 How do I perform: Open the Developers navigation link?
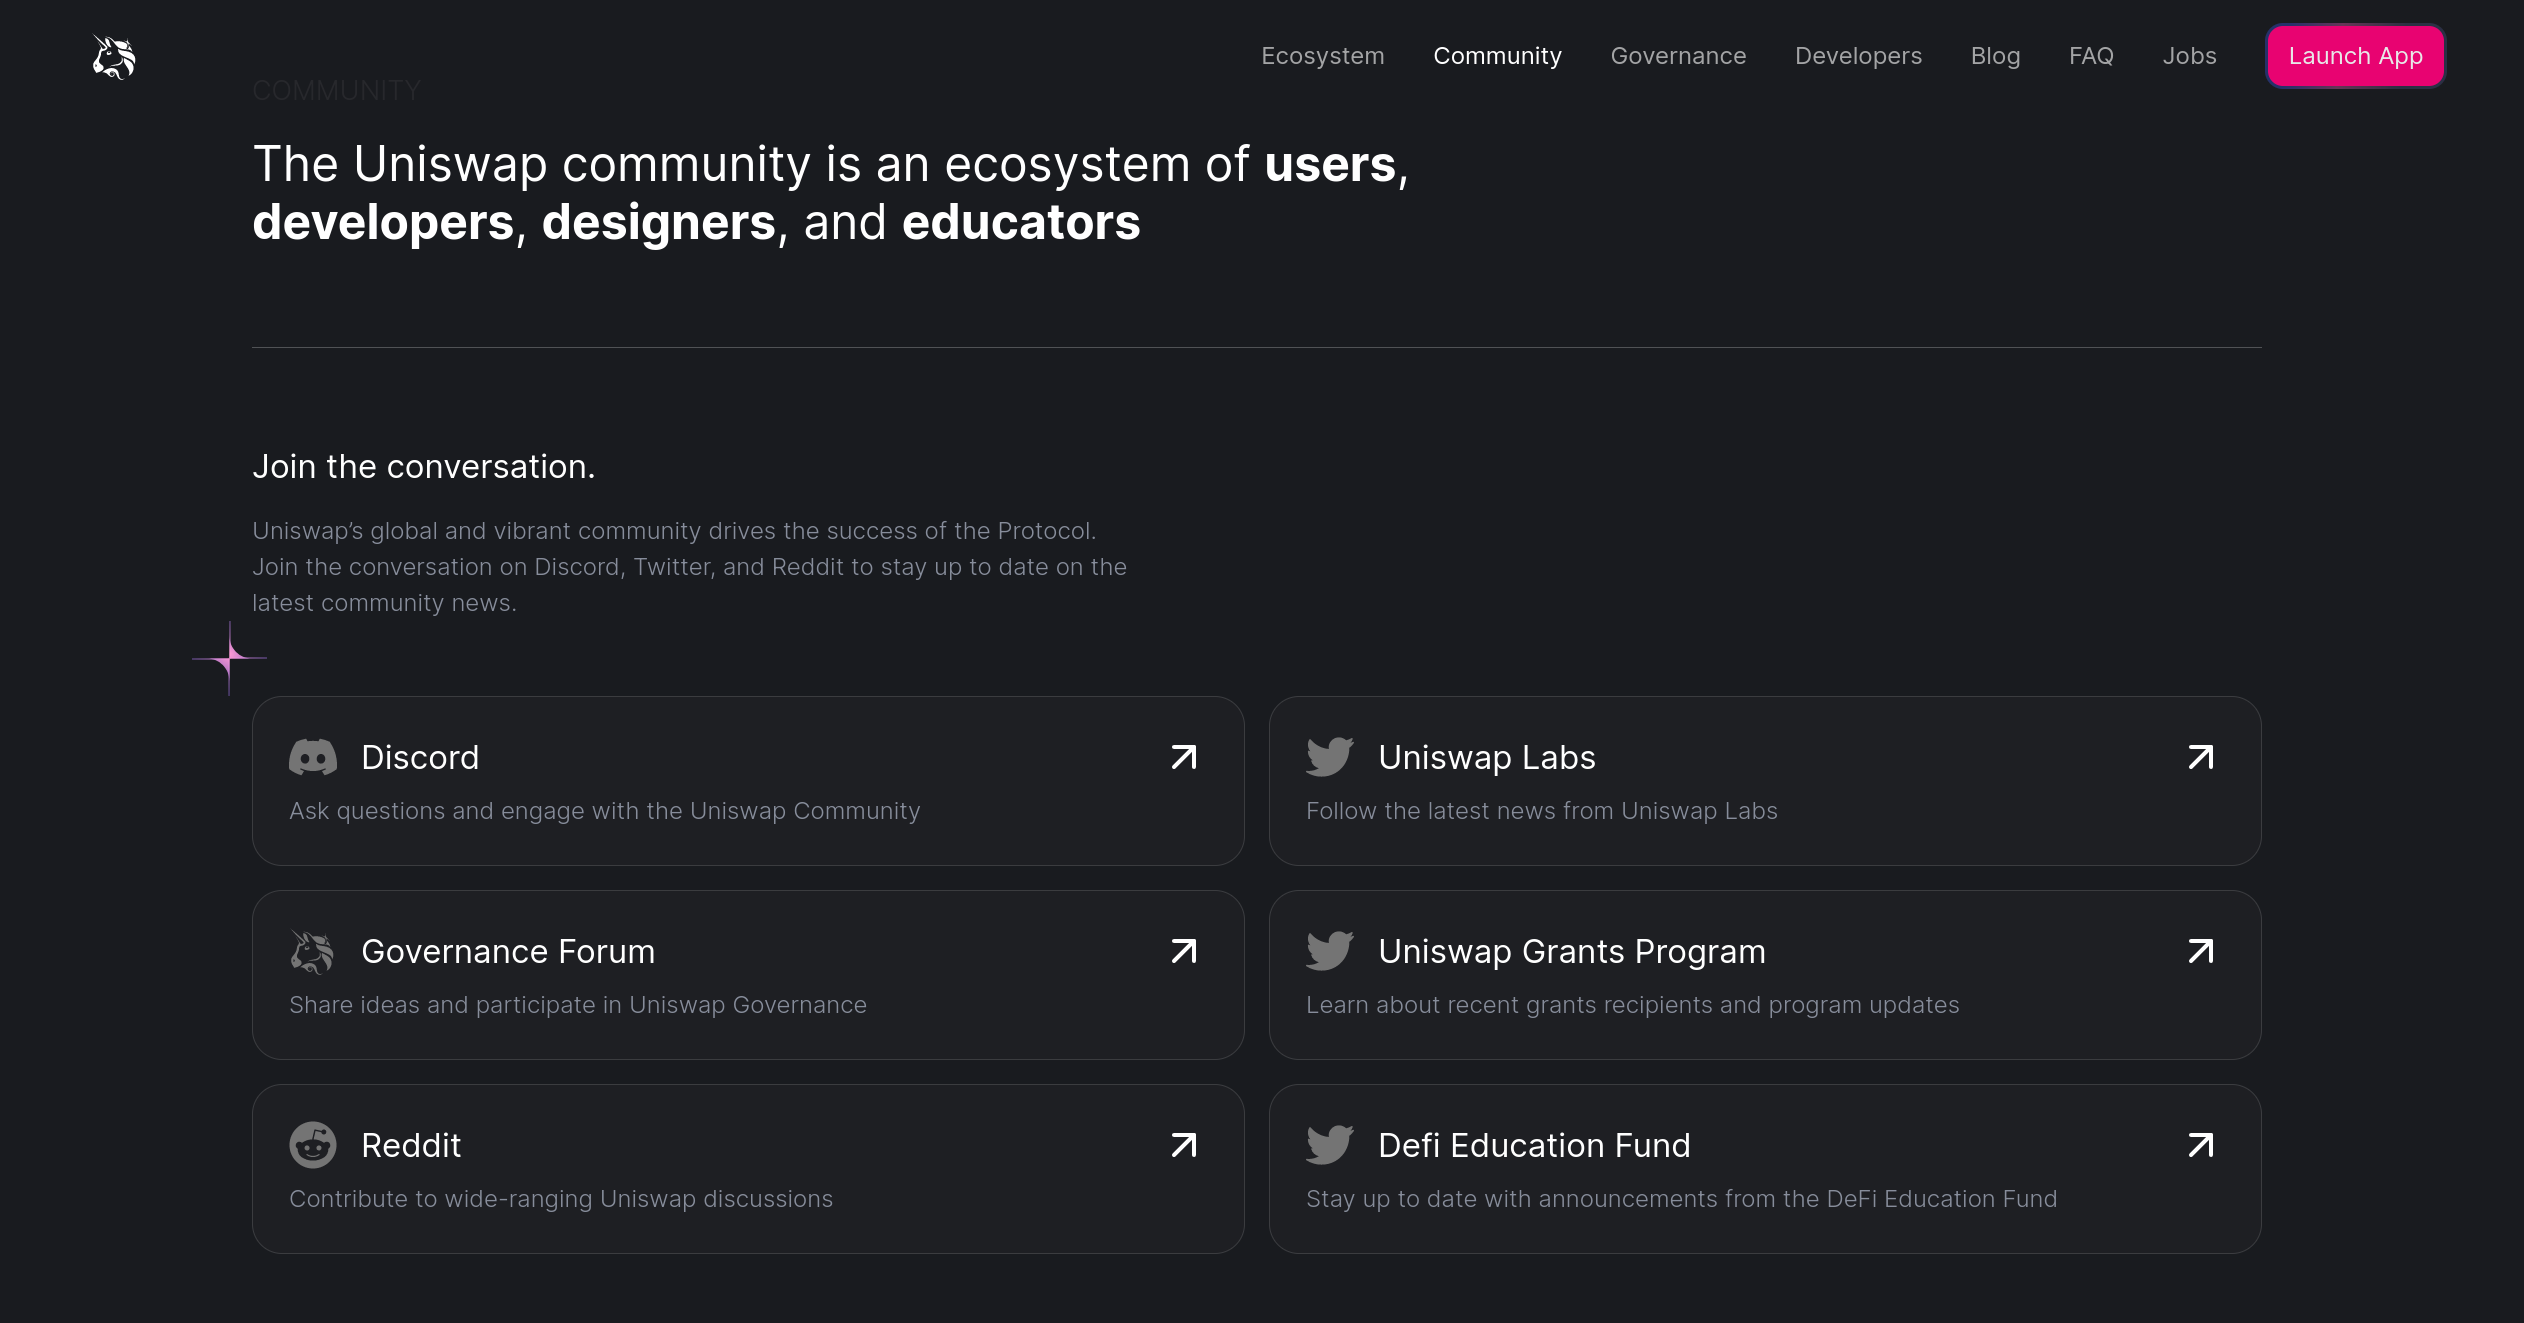[x=1858, y=56]
